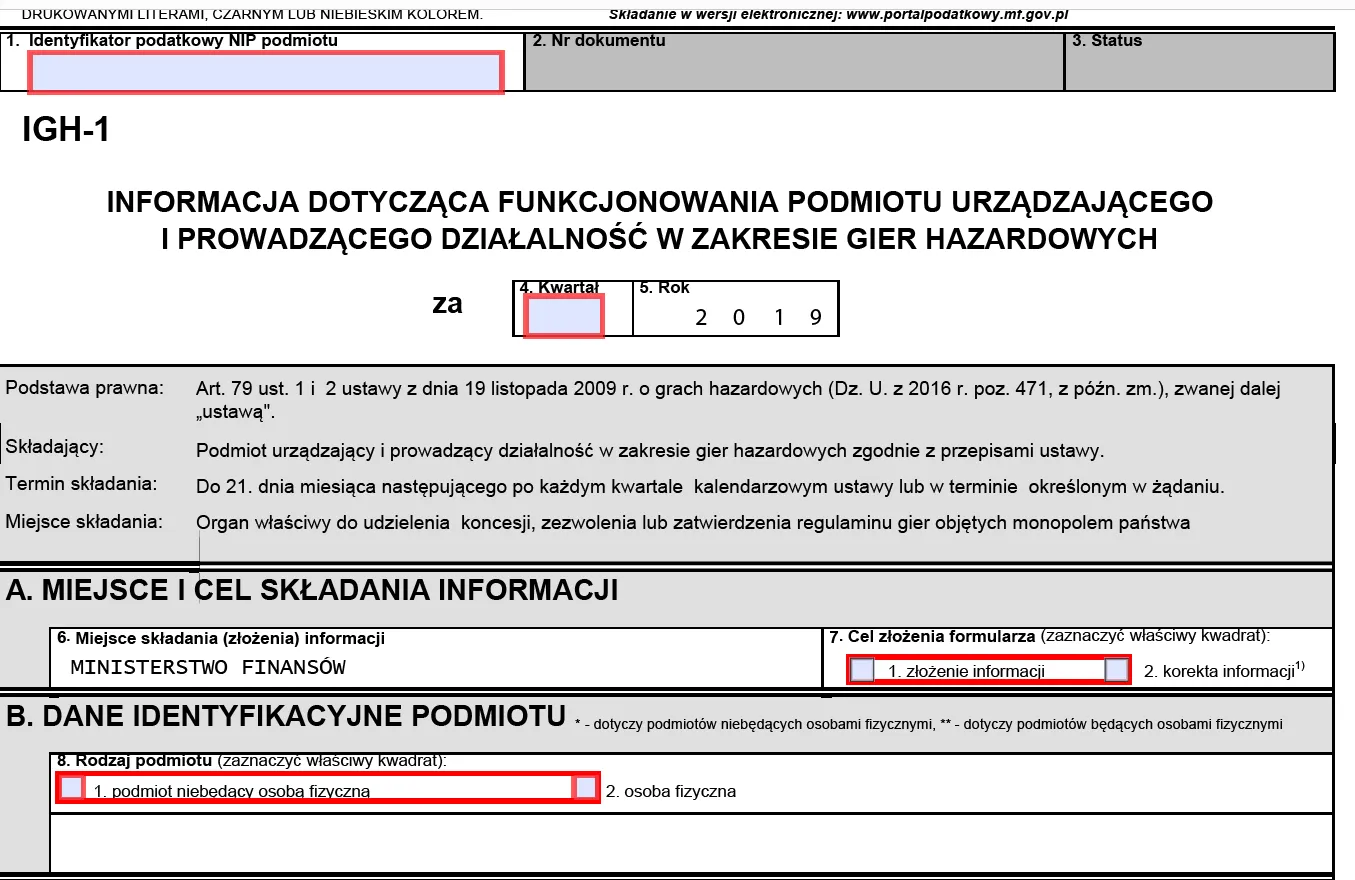The height and width of the screenshot is (880, 1355).
Task: Click the 'Składający' label
Action: [x=55, y=446]
